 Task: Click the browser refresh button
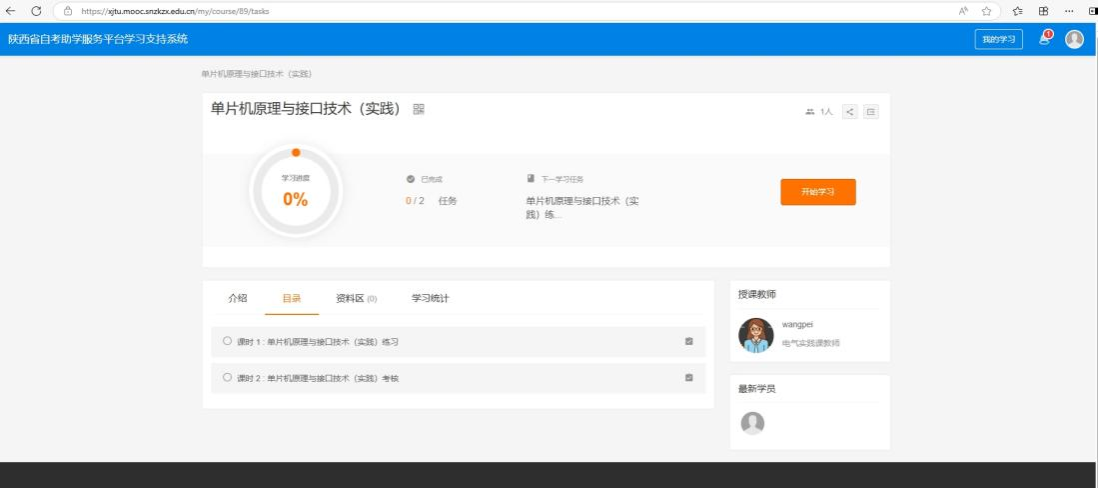click(x=36, y=11)
